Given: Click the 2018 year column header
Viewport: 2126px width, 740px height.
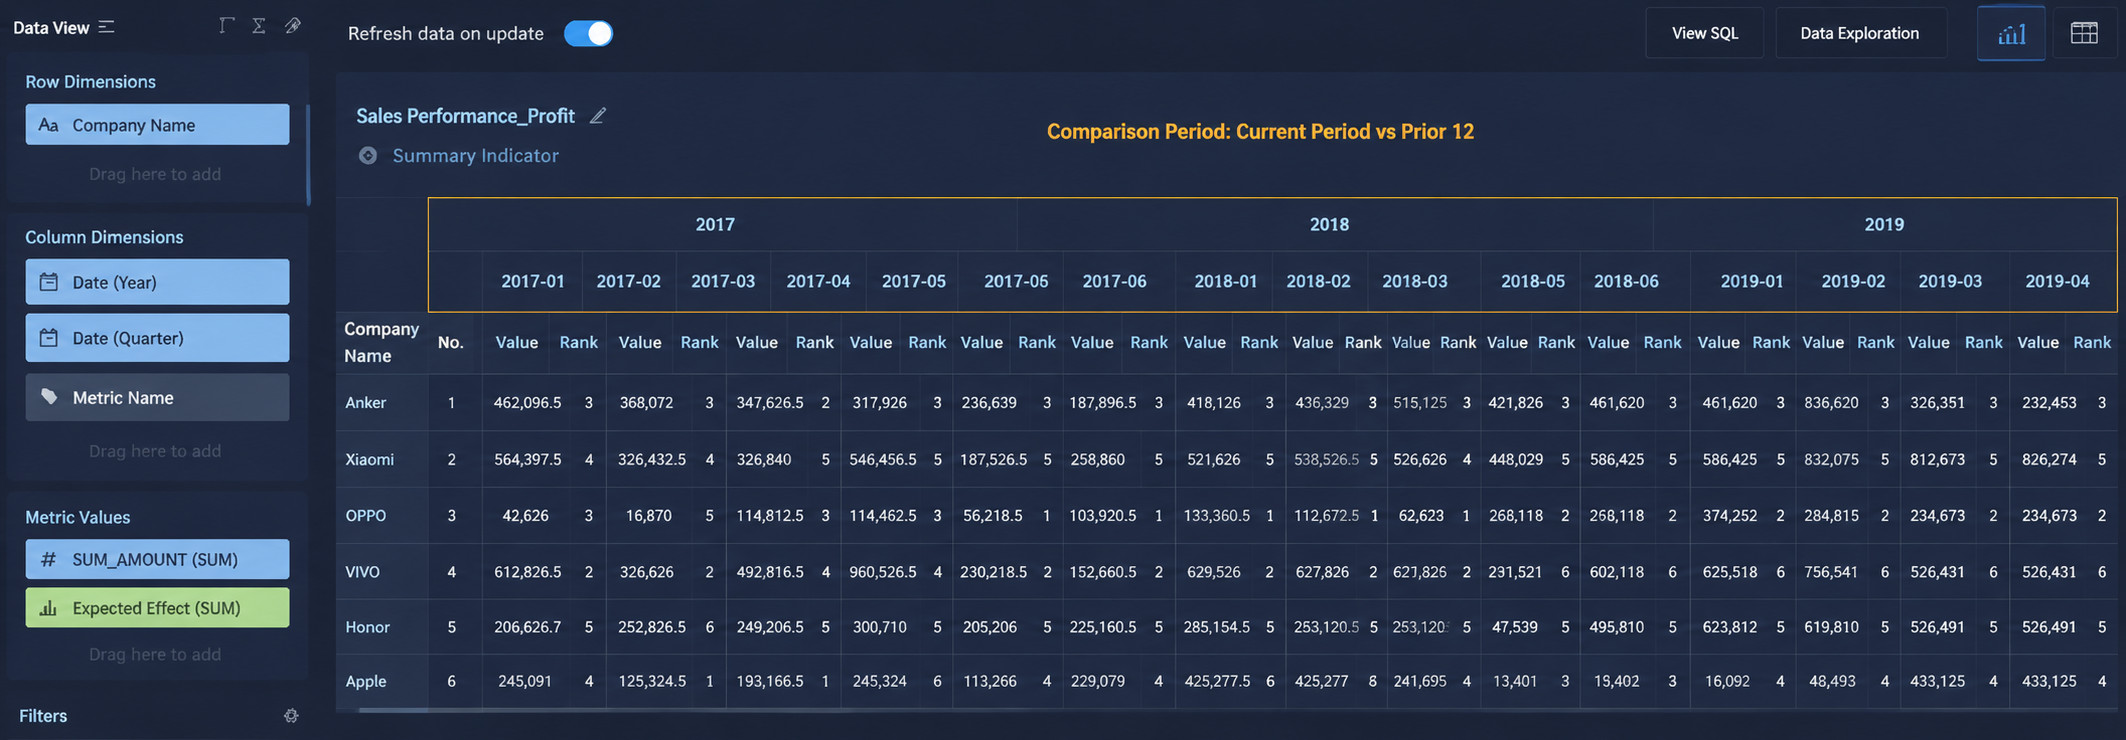Looking at the screenshot, I should (x=1329, y=224).
